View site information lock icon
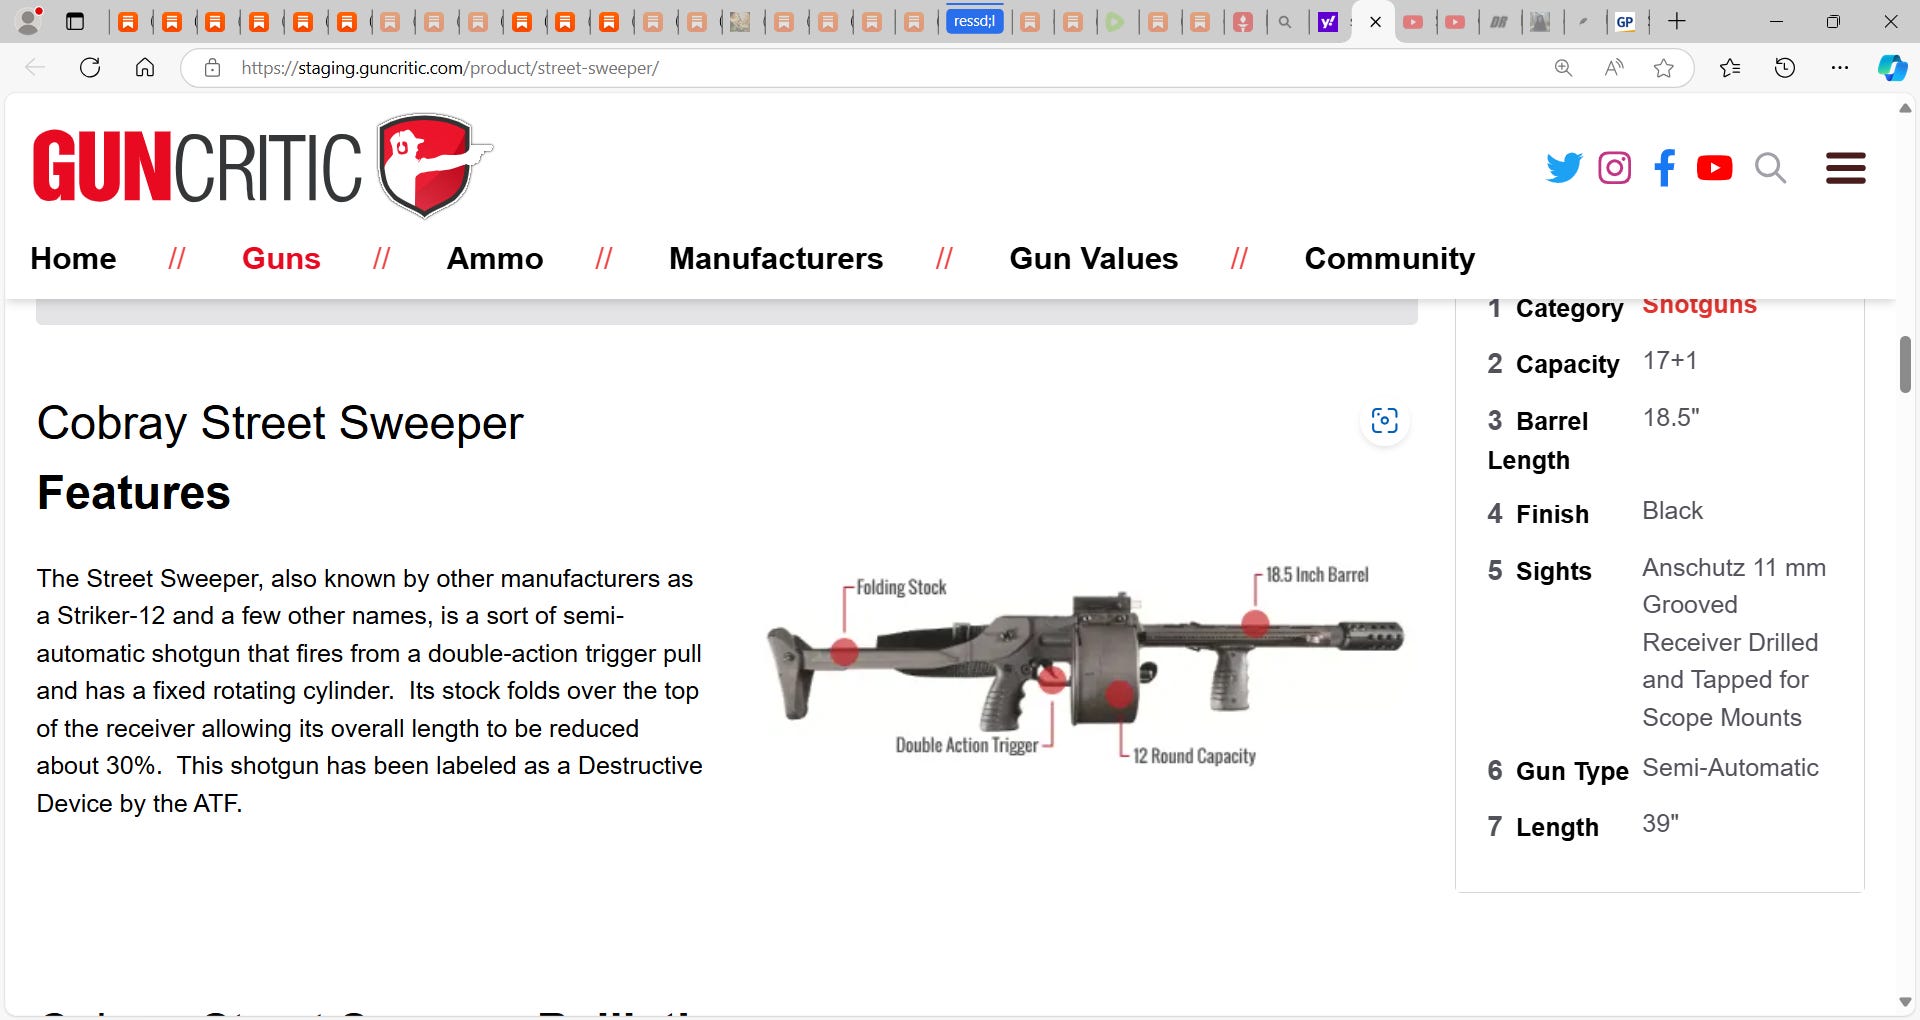The width and height of the screenshot is (1920, 1020). tap(212, 68)
